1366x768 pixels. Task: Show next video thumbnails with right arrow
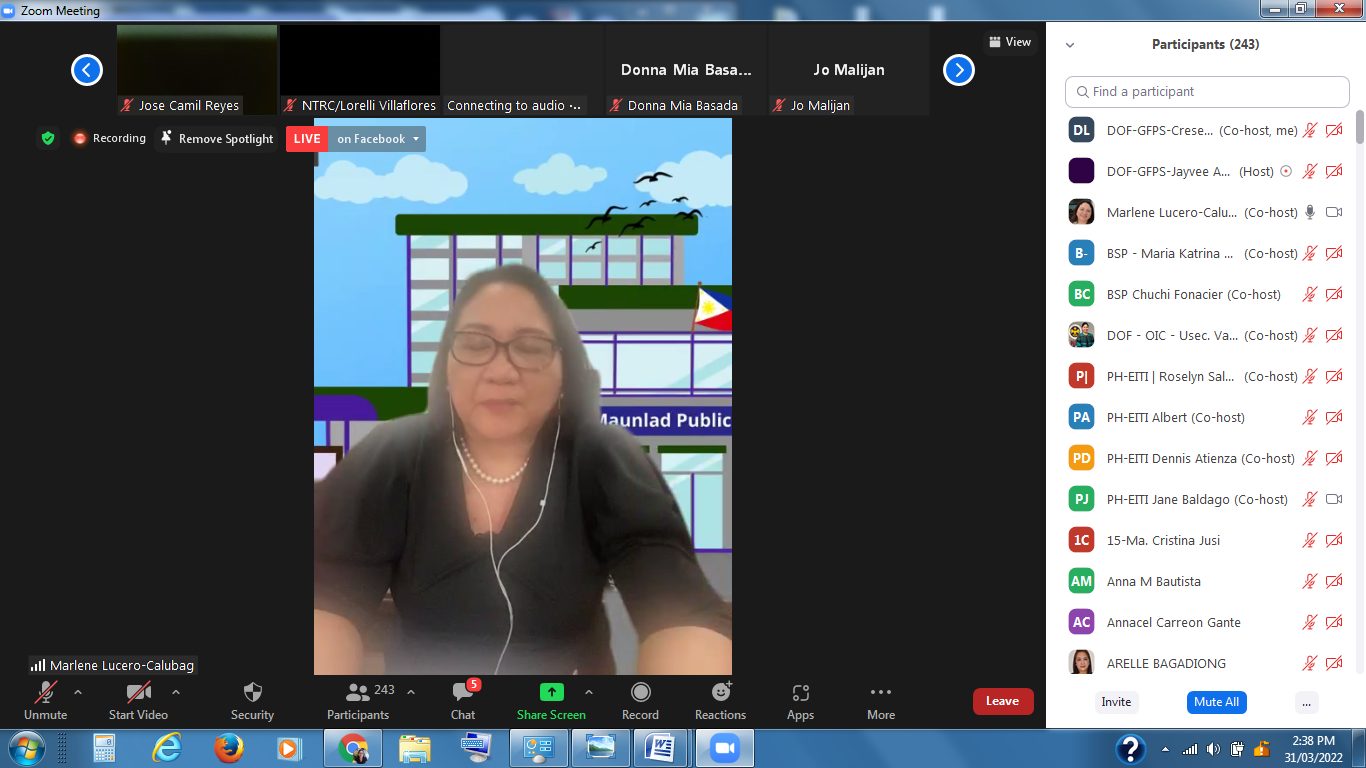(959, 69)
